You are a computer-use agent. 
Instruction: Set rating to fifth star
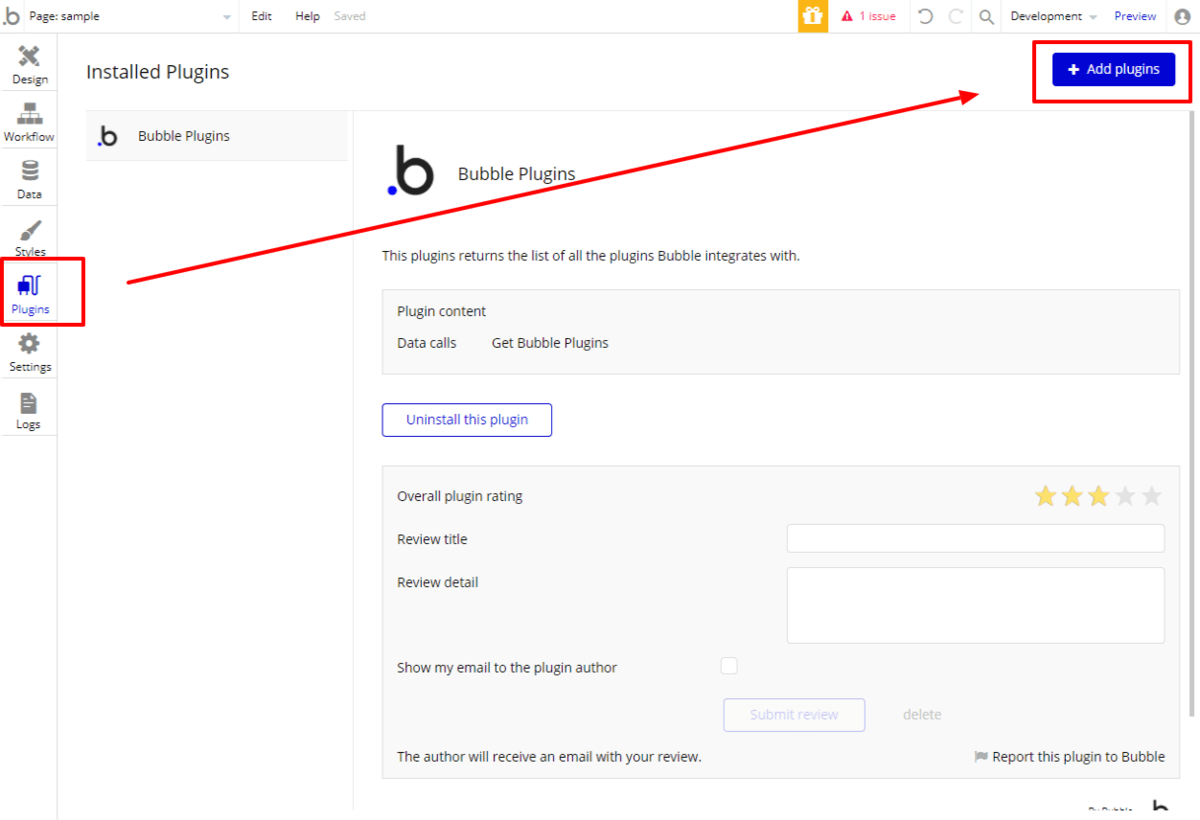click(x=1152, y=496)
